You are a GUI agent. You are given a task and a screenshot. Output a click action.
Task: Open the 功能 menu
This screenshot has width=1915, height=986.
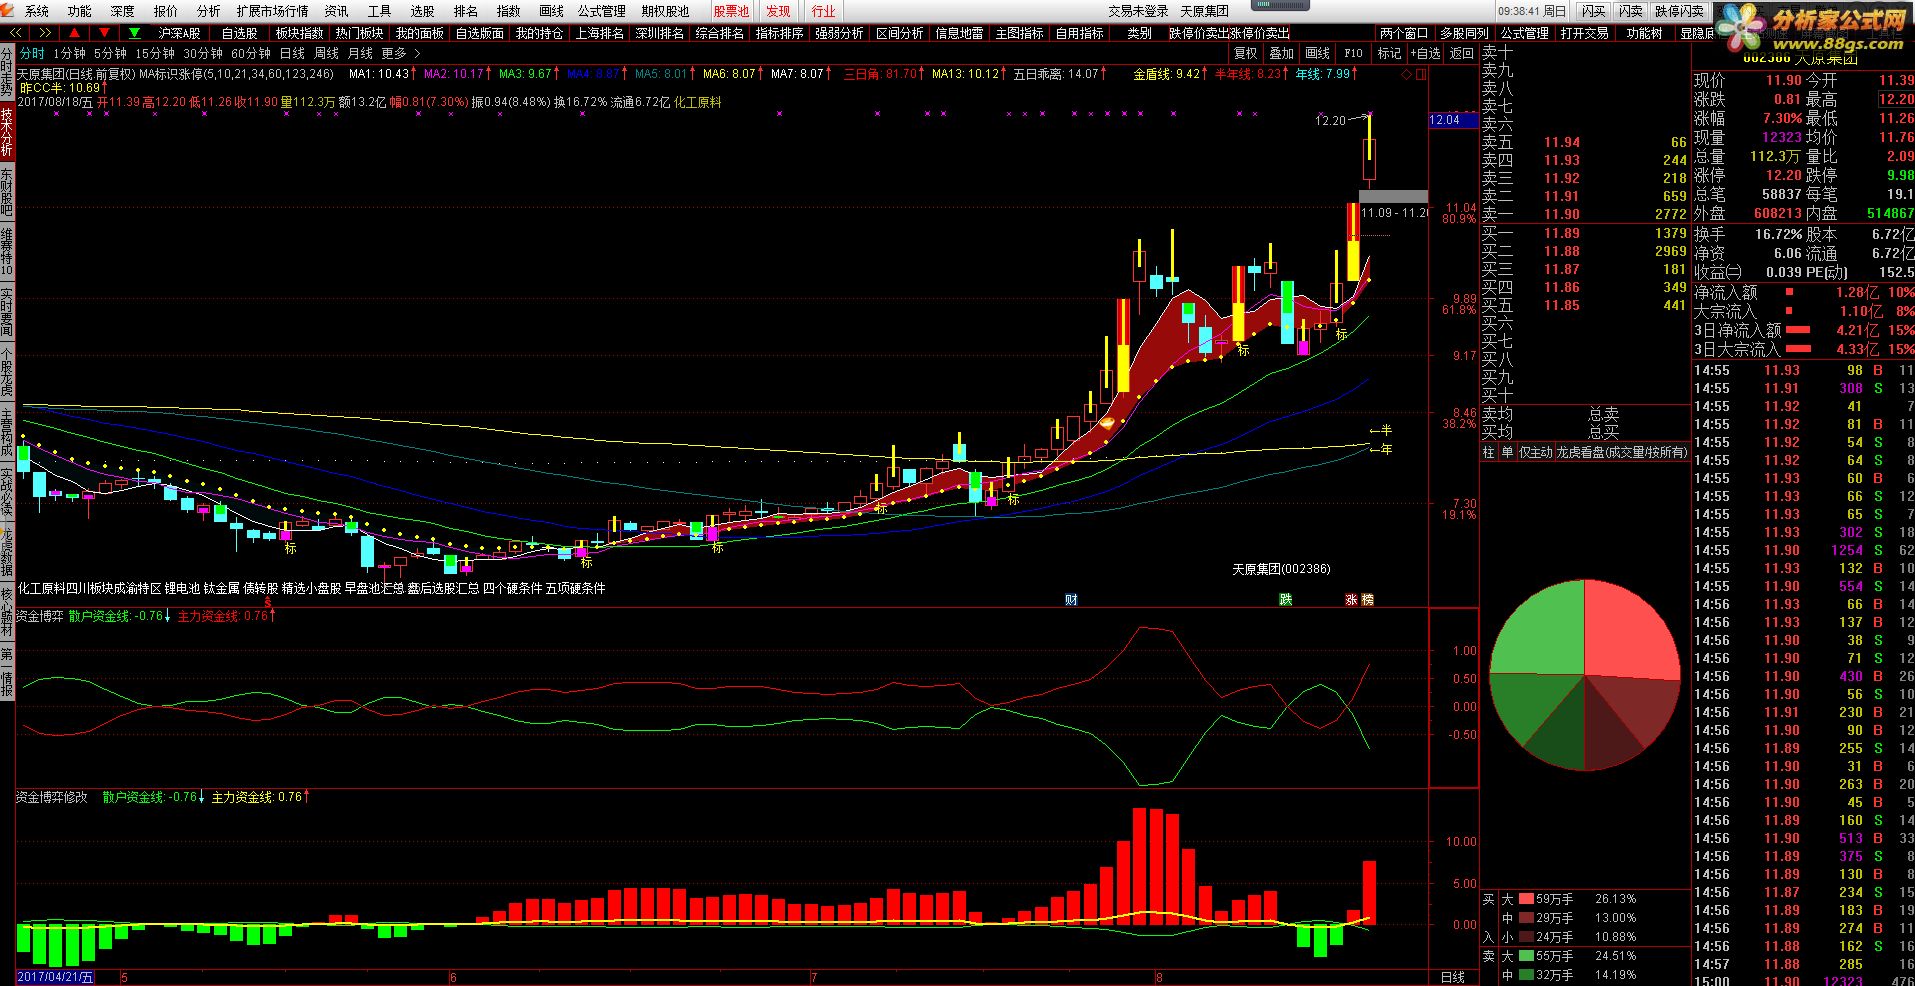pyautogui.click(x=80, y=11)
